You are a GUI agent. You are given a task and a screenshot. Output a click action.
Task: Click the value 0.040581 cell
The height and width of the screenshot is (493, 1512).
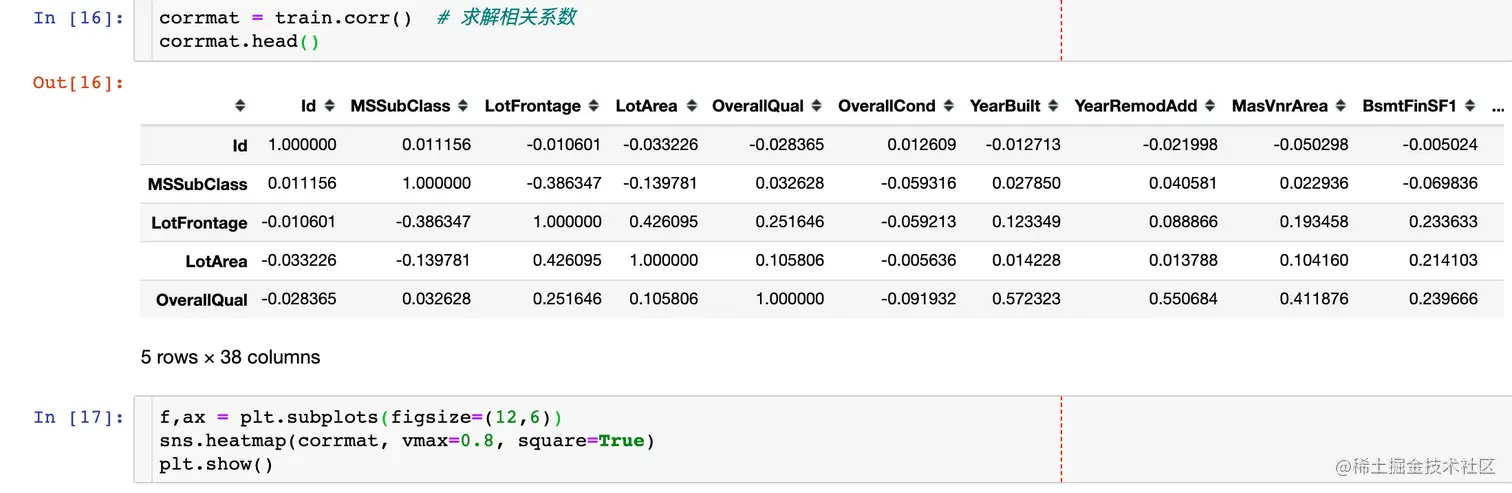click(x=1183, y=183)
